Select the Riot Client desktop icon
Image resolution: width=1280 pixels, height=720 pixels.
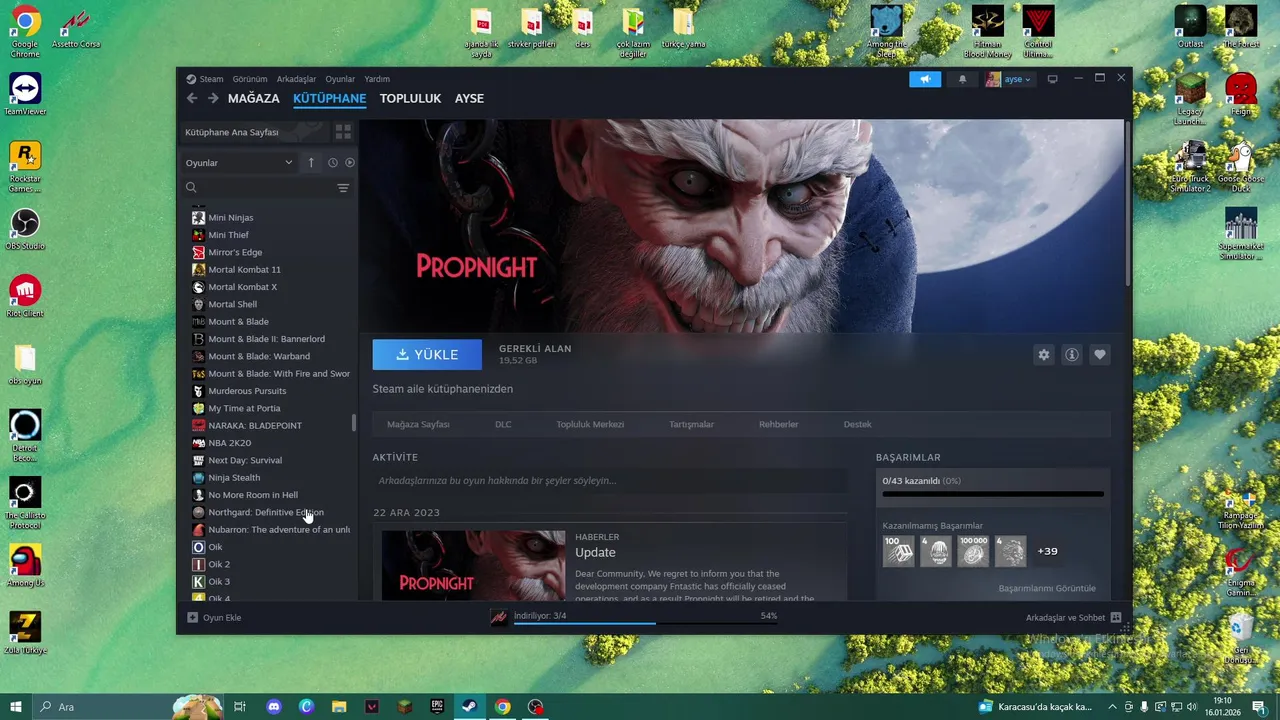[x=25, y=296]
